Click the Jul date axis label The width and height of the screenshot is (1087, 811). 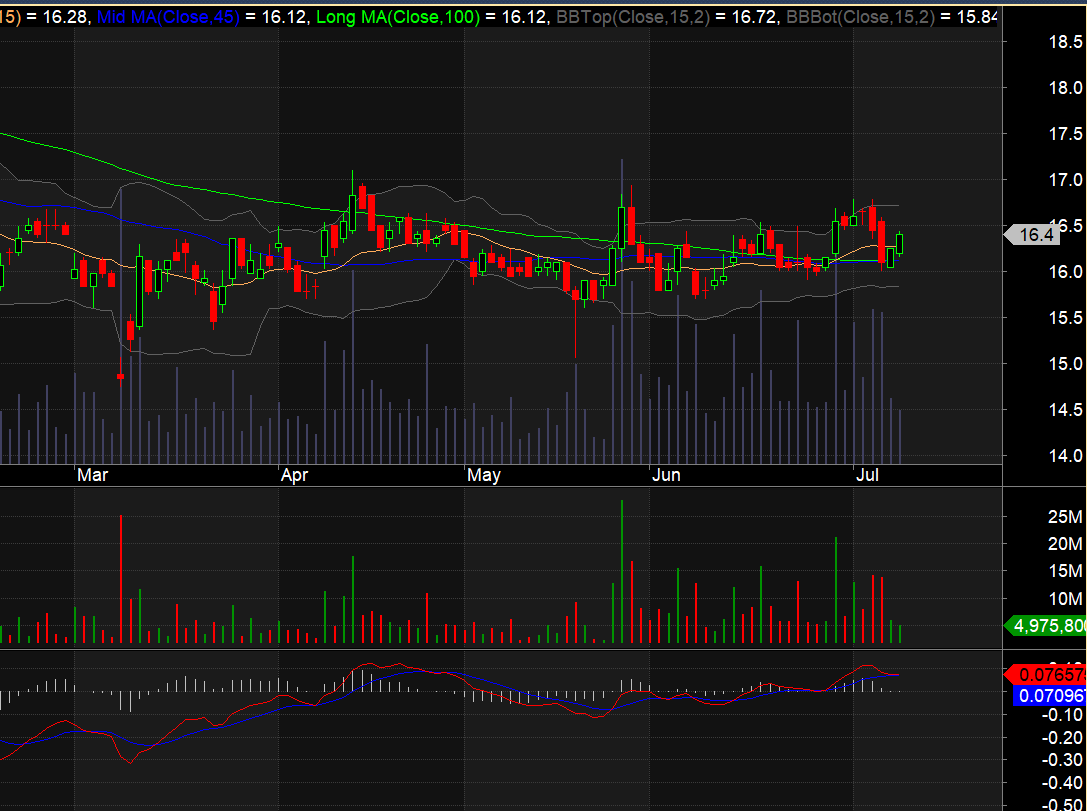(x=867, y=475)
